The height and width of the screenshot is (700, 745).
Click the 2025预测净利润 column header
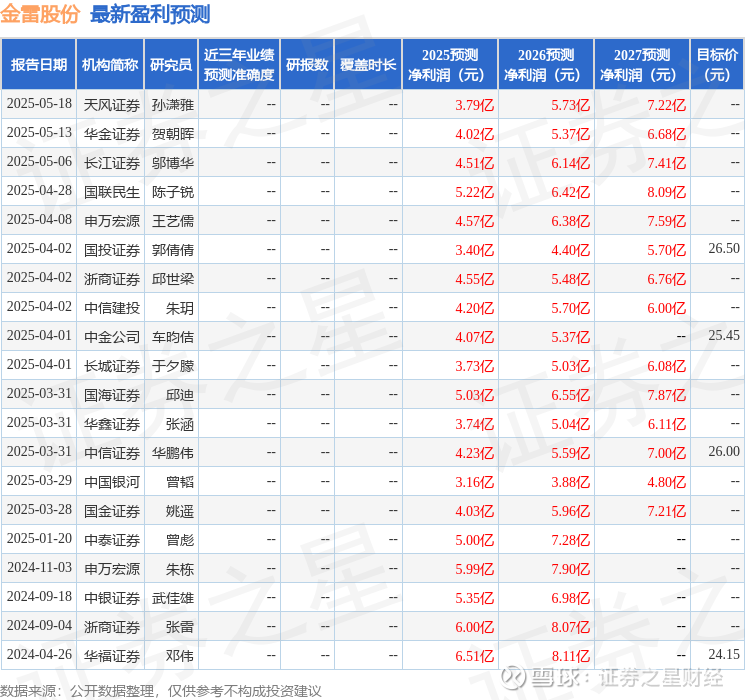coord(450,65)
